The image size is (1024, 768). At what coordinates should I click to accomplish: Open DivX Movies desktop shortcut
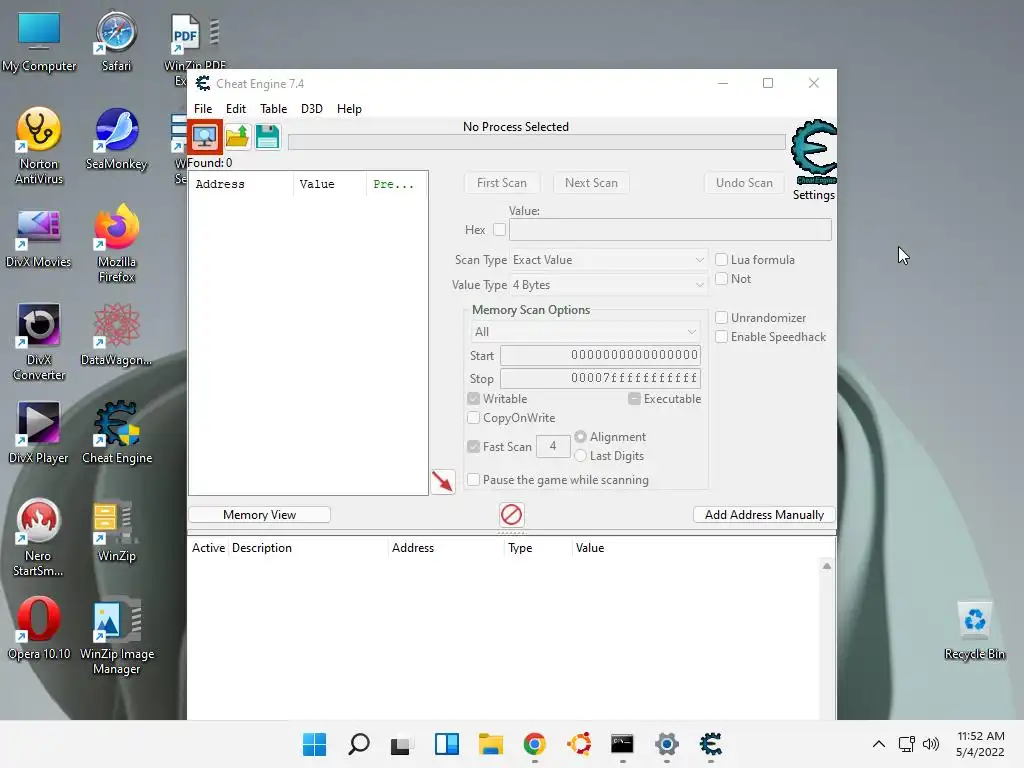39,238
